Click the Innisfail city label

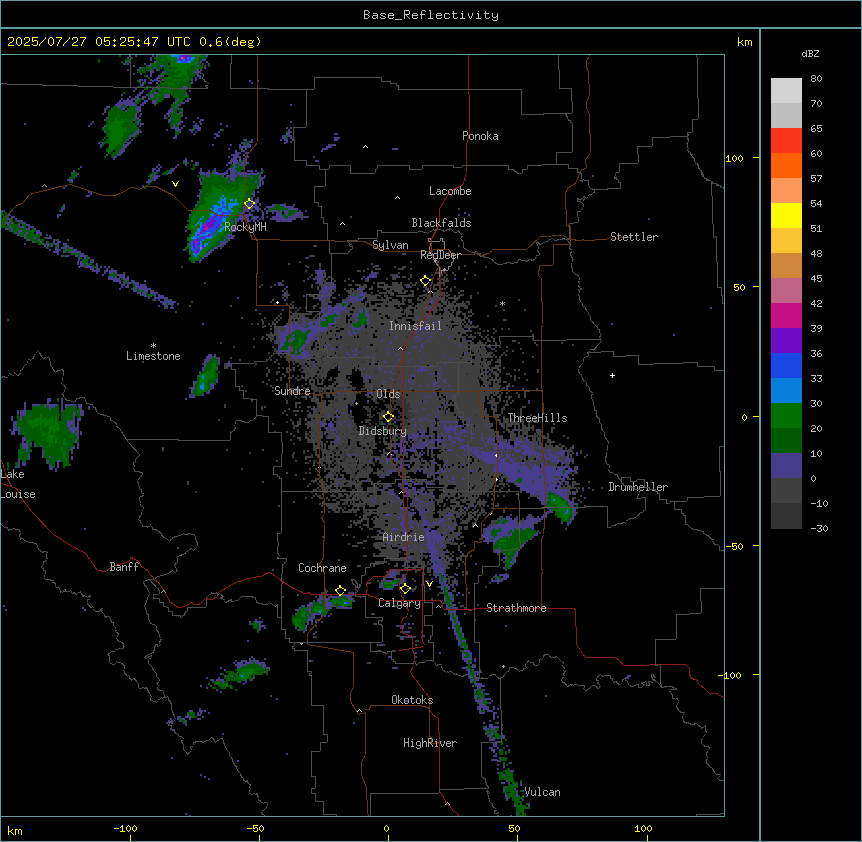click(415, 326)
